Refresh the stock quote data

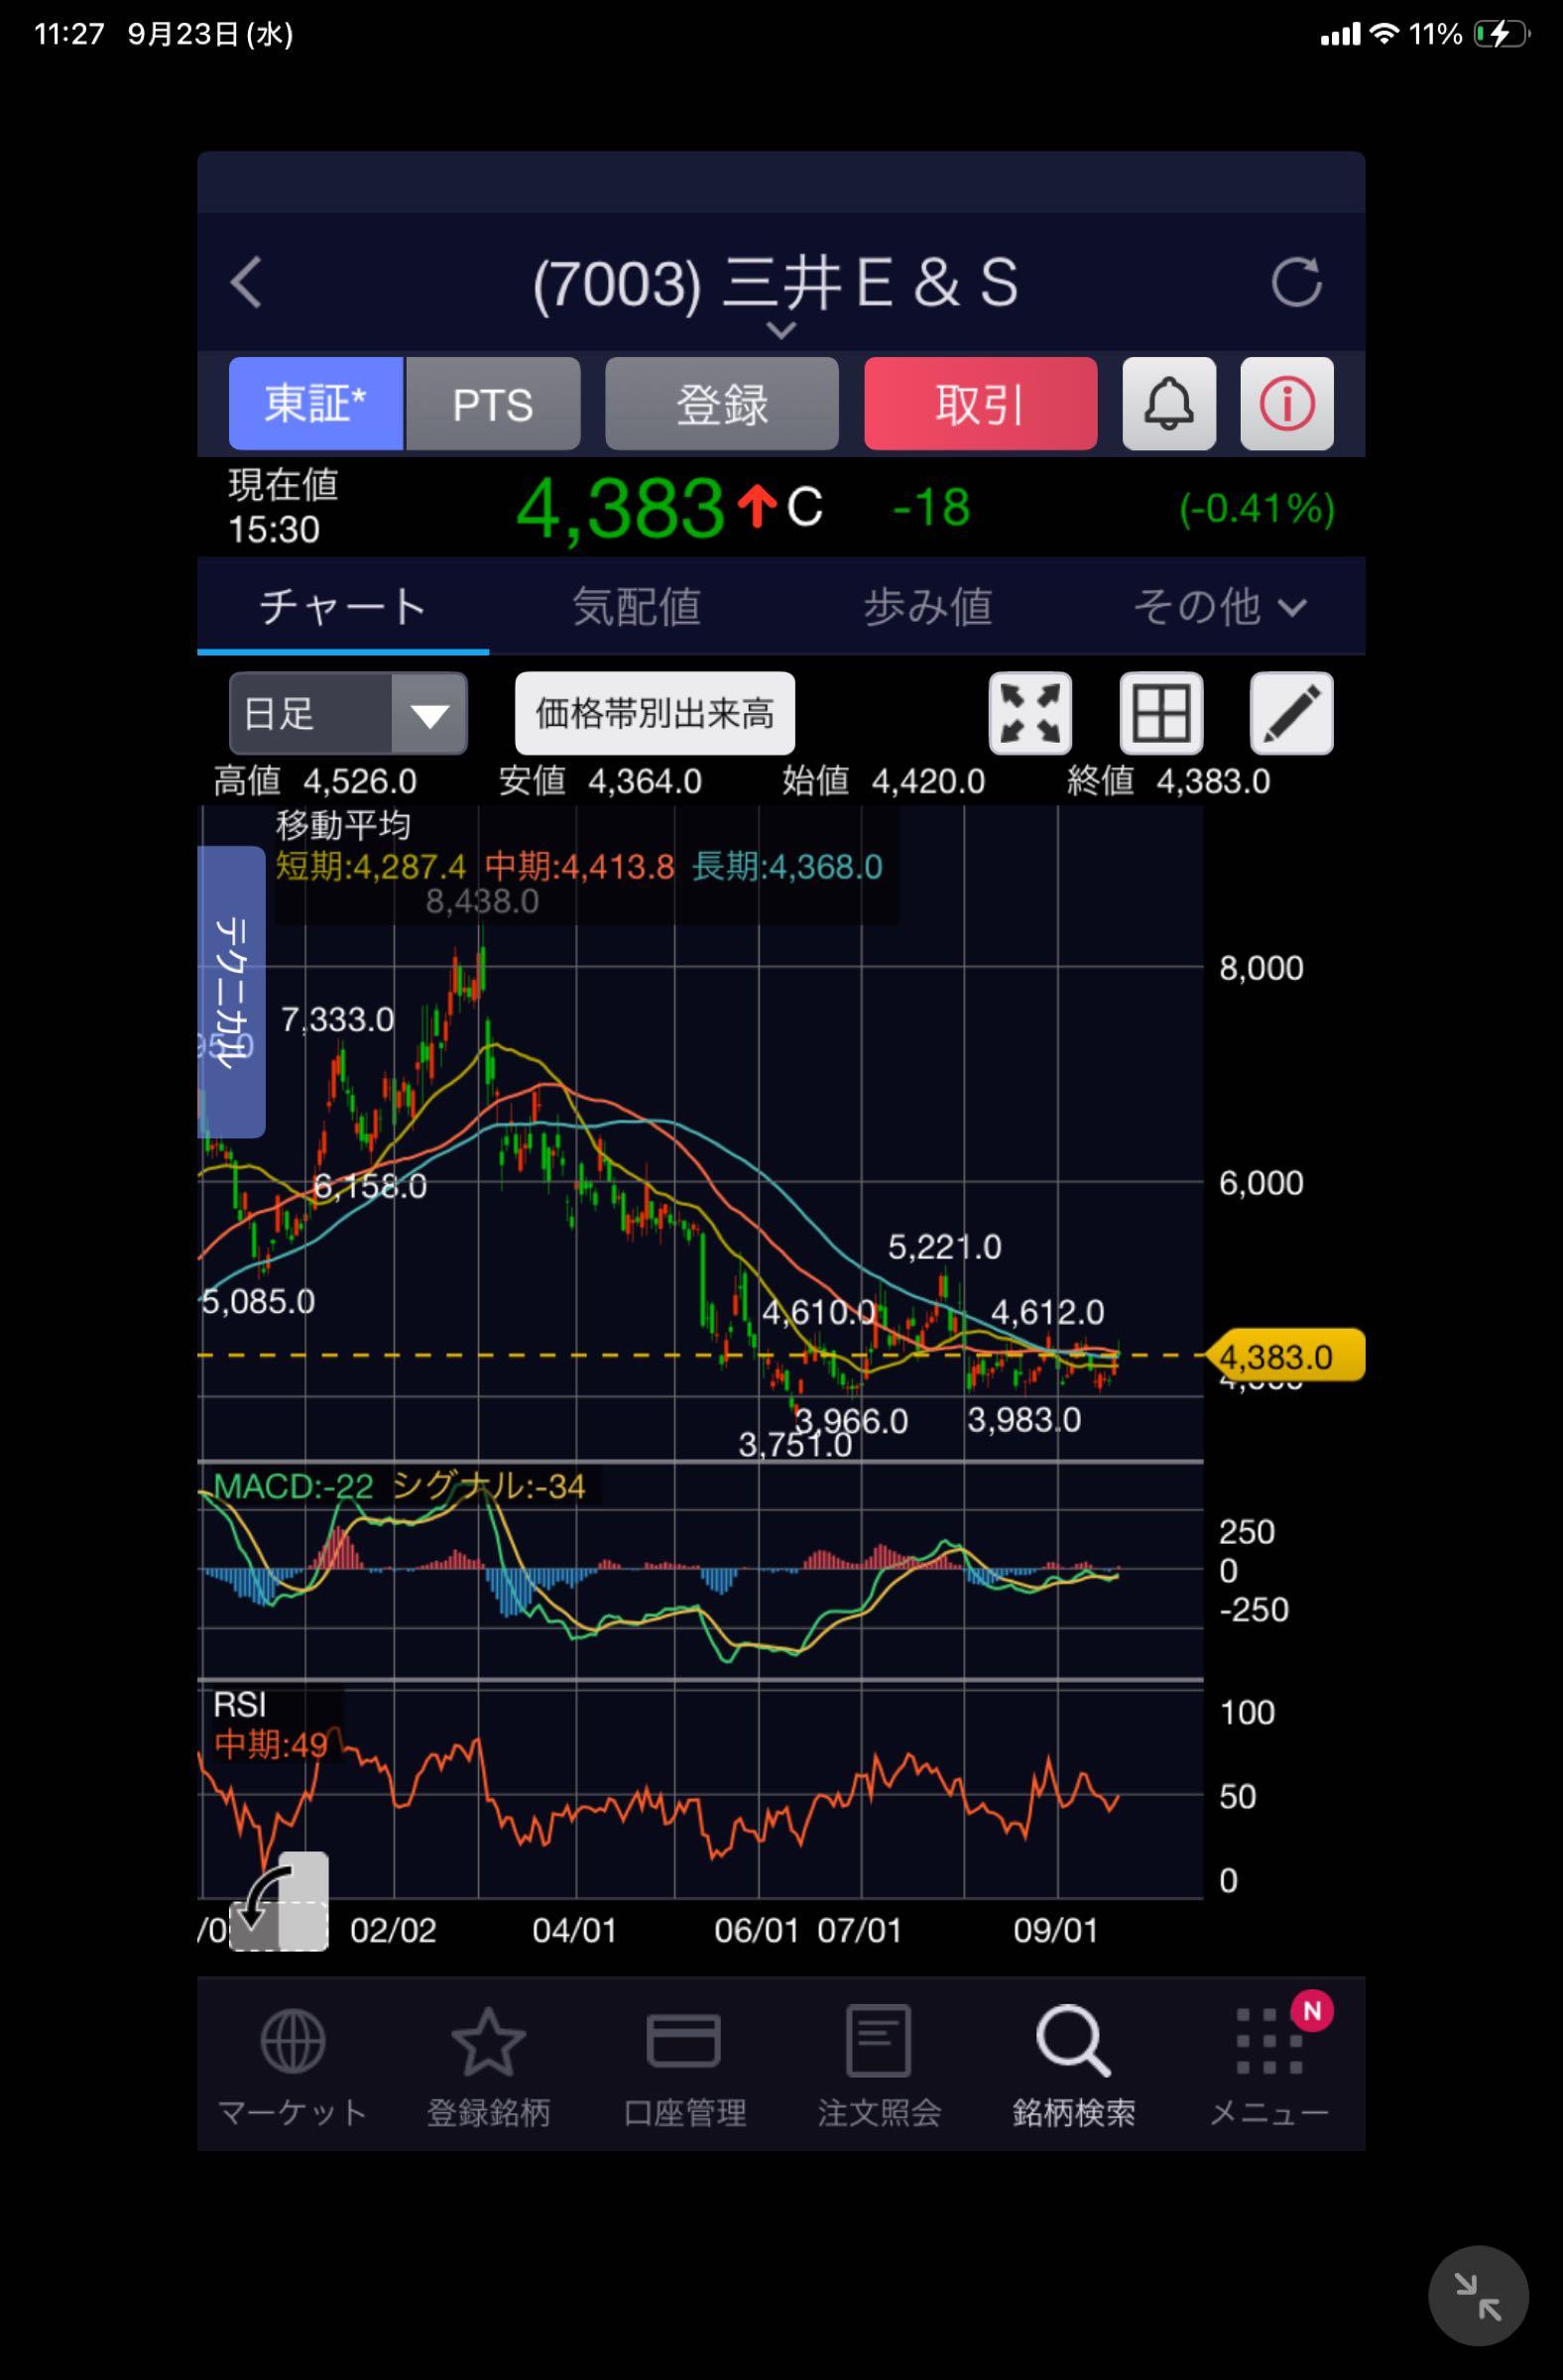pyautogui.click(x=1296, y=282)
